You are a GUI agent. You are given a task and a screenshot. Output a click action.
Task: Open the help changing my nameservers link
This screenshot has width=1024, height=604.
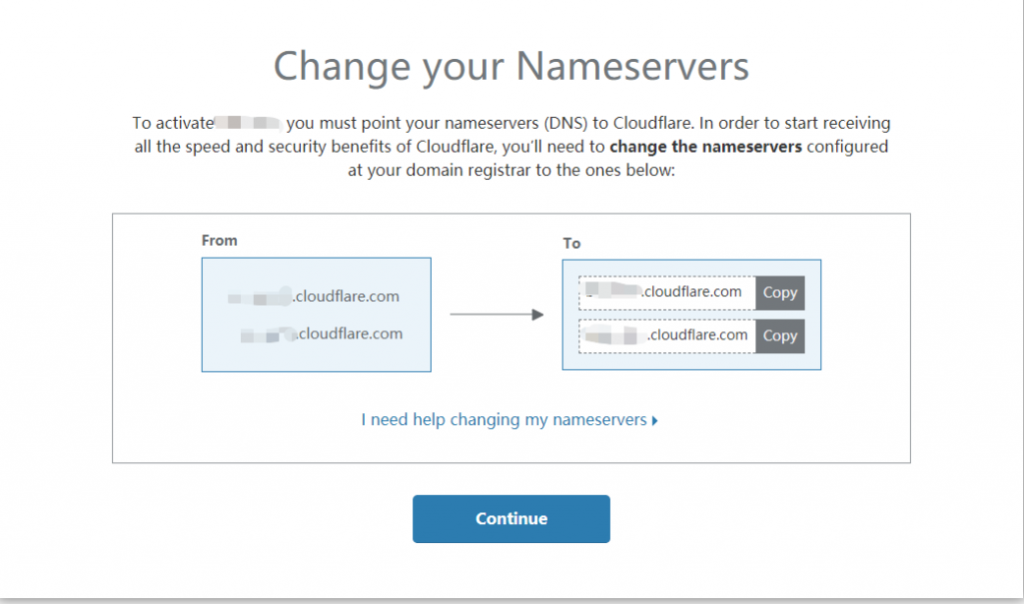[504, 420]
